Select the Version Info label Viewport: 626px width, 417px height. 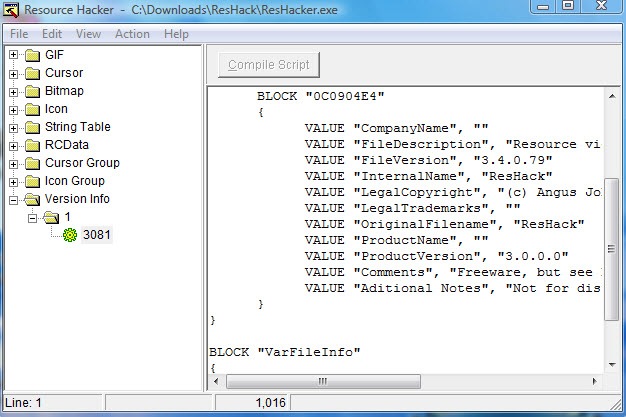[77, 199]
